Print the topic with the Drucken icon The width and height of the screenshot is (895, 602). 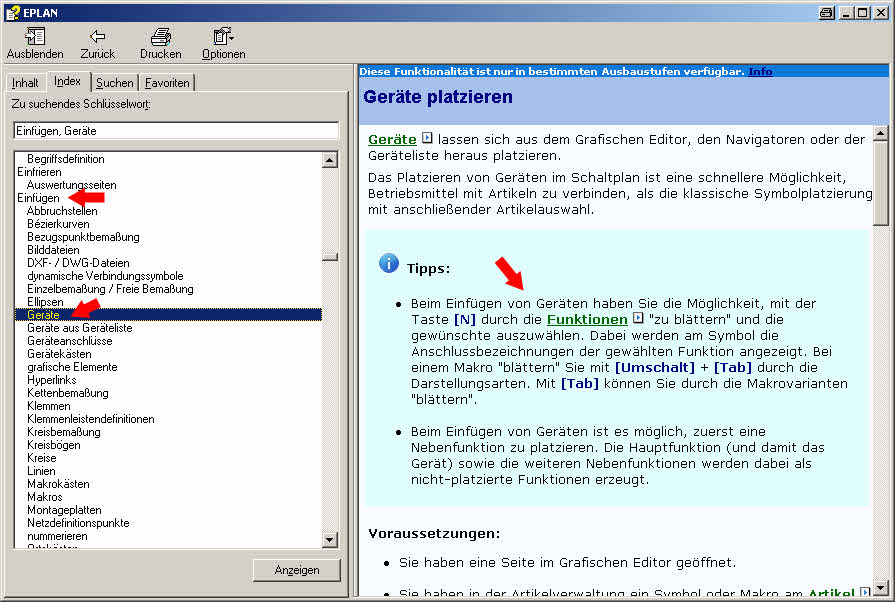pyautogui.click(x=161, y=37)
